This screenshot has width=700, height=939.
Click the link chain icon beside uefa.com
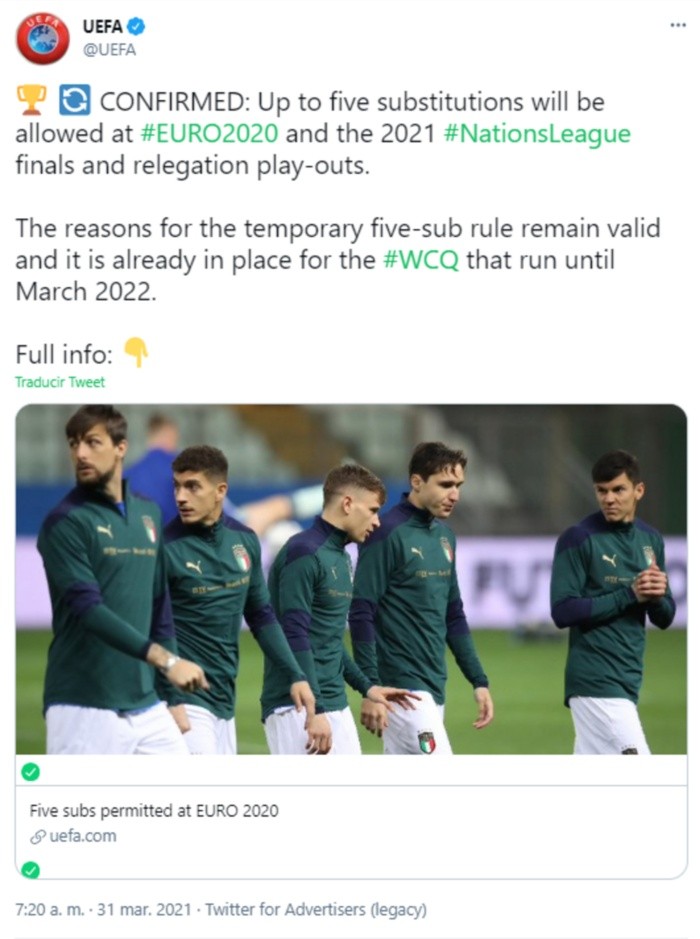(x=37, y=836)
